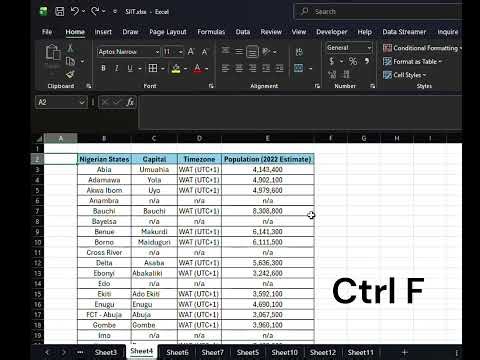Image resolution: width=480 pixels, height=360 pixels.
Task: Click the Redo arrow icon
Action: pos(95,11)
